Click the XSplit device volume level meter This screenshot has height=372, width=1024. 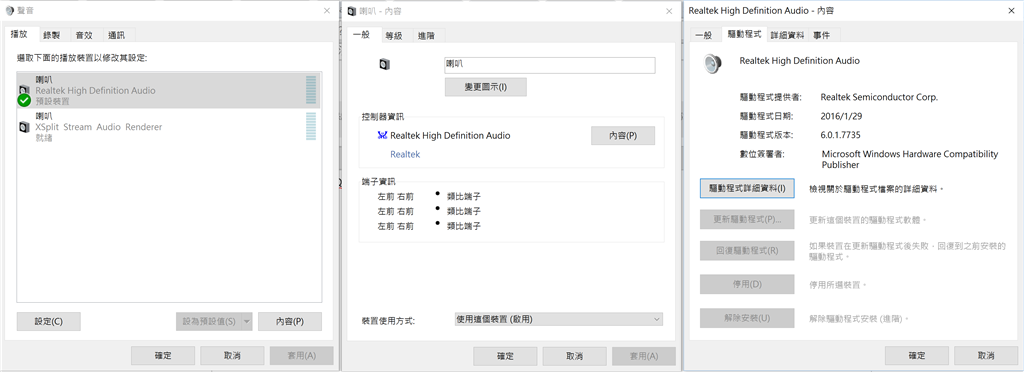311,126
